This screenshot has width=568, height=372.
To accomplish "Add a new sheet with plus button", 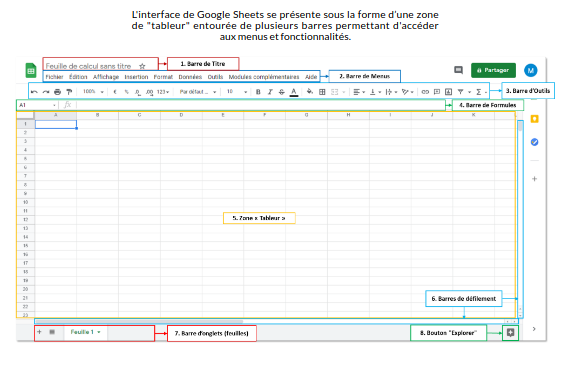I will click(x=39, y=332).
